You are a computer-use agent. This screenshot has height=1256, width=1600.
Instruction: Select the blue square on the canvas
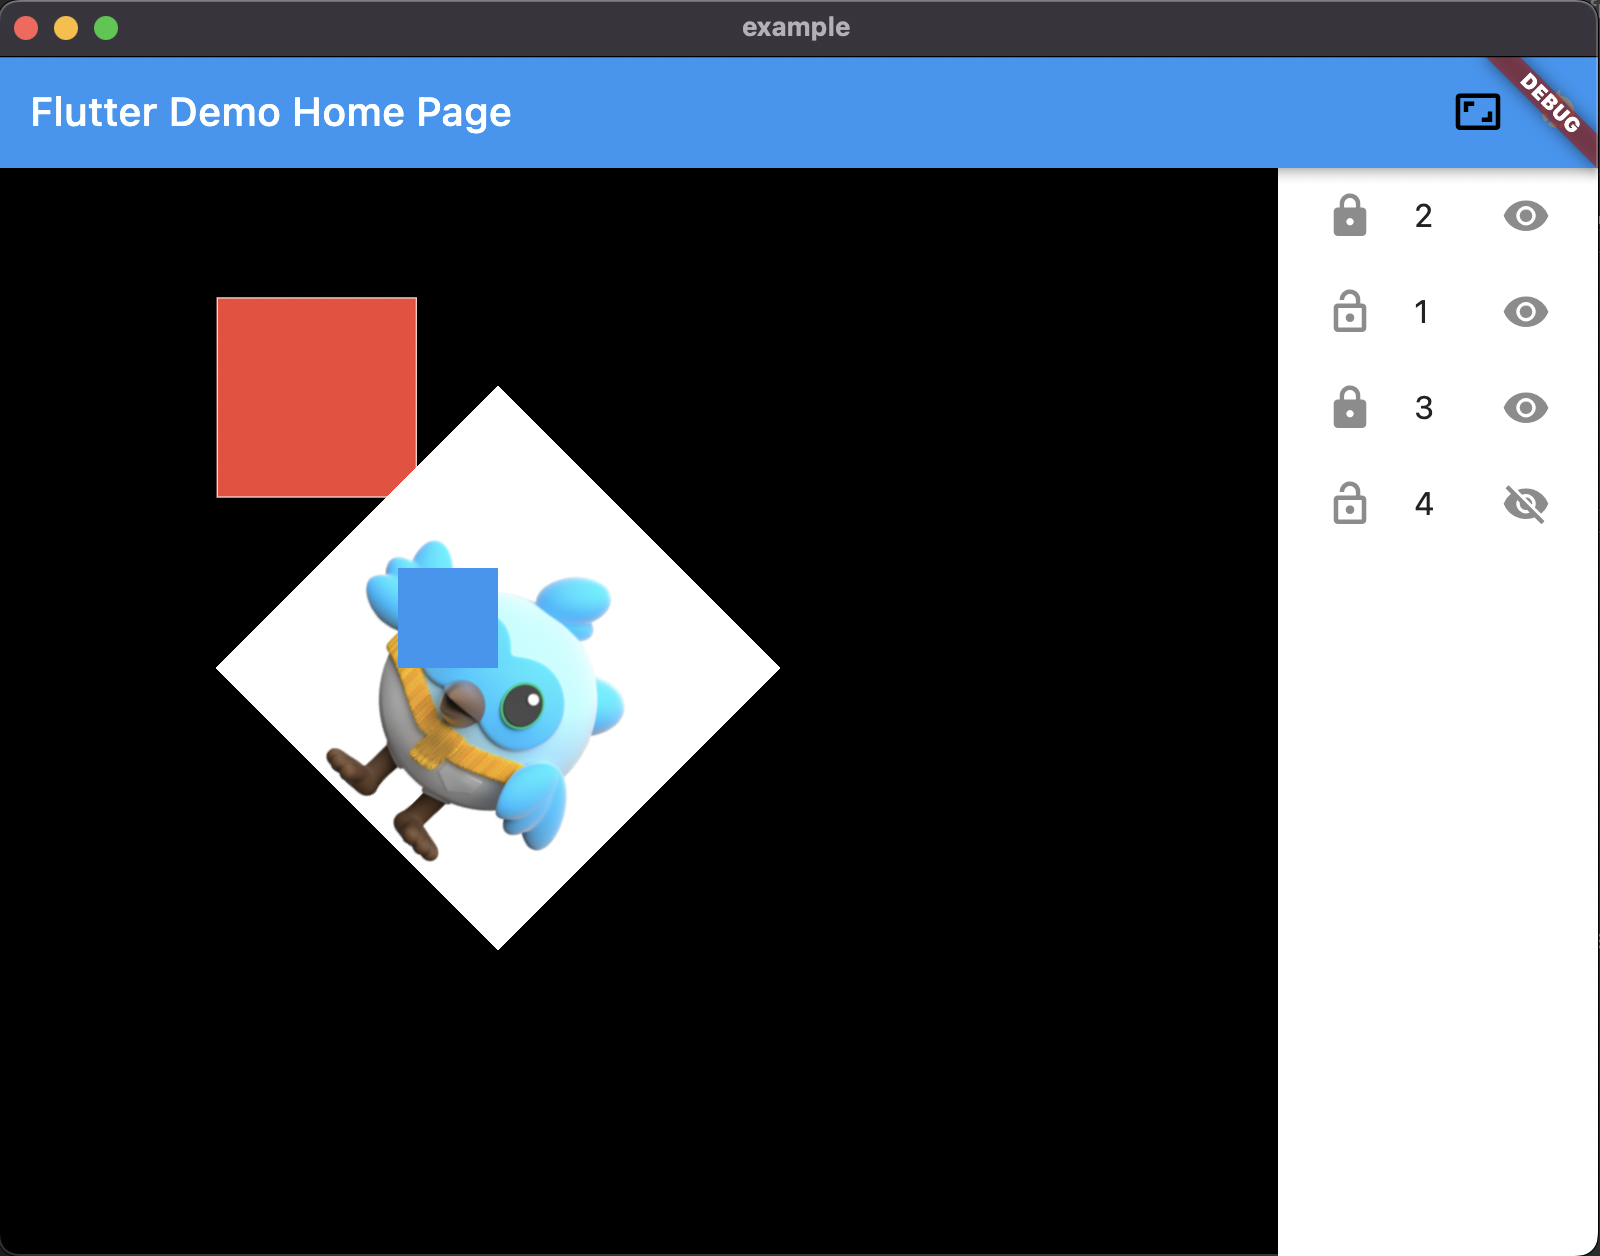[448, 618]
